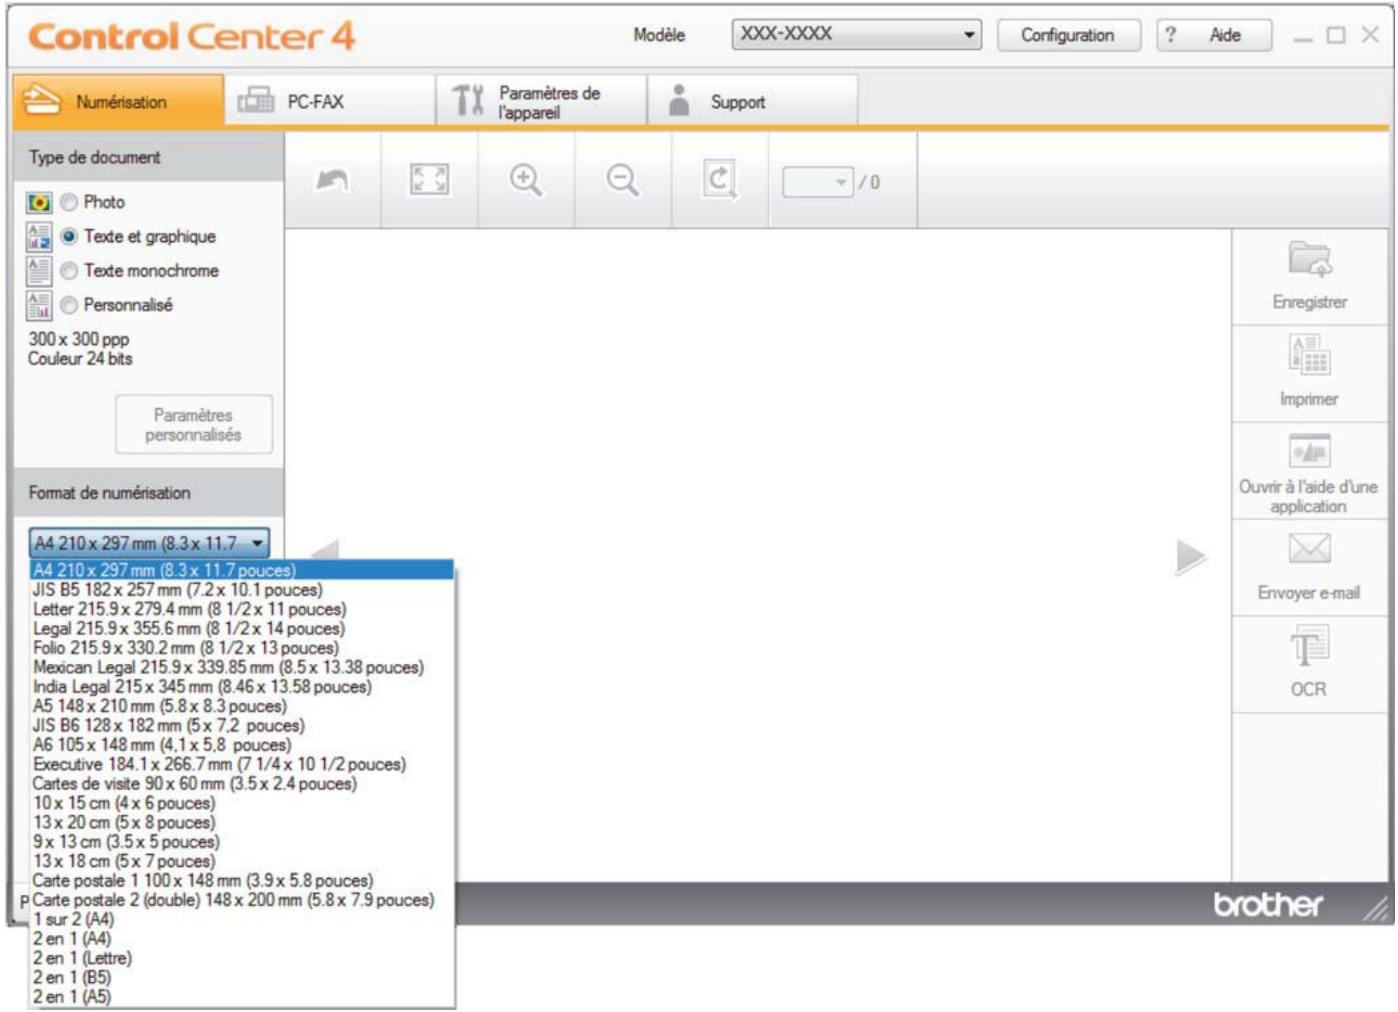
Task: Click the Imprimer icon
Action: pos(1309,355)
